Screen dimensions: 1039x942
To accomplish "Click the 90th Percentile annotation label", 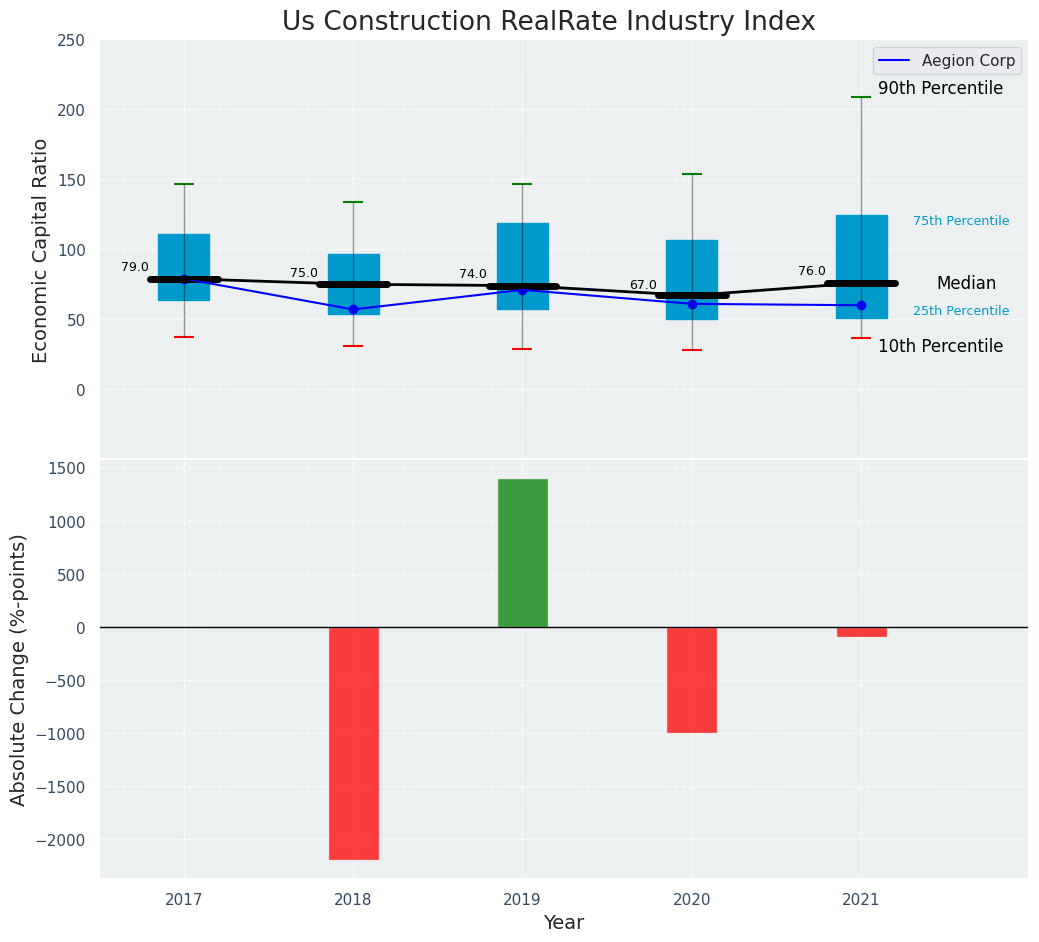I will pos(940,89).
